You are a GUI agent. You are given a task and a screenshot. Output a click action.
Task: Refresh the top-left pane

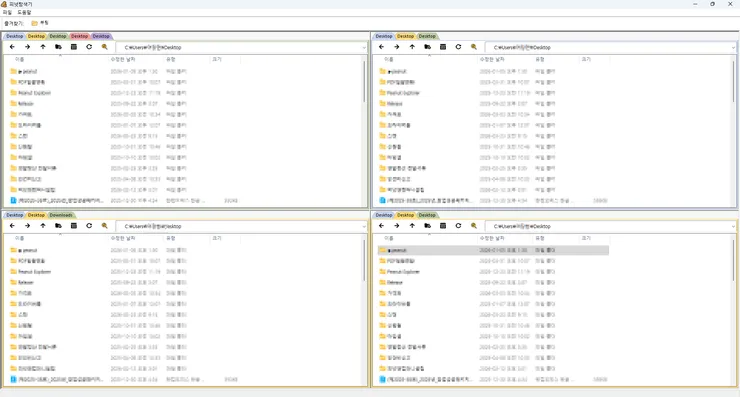pyautogui.click(x=89, y=47)
